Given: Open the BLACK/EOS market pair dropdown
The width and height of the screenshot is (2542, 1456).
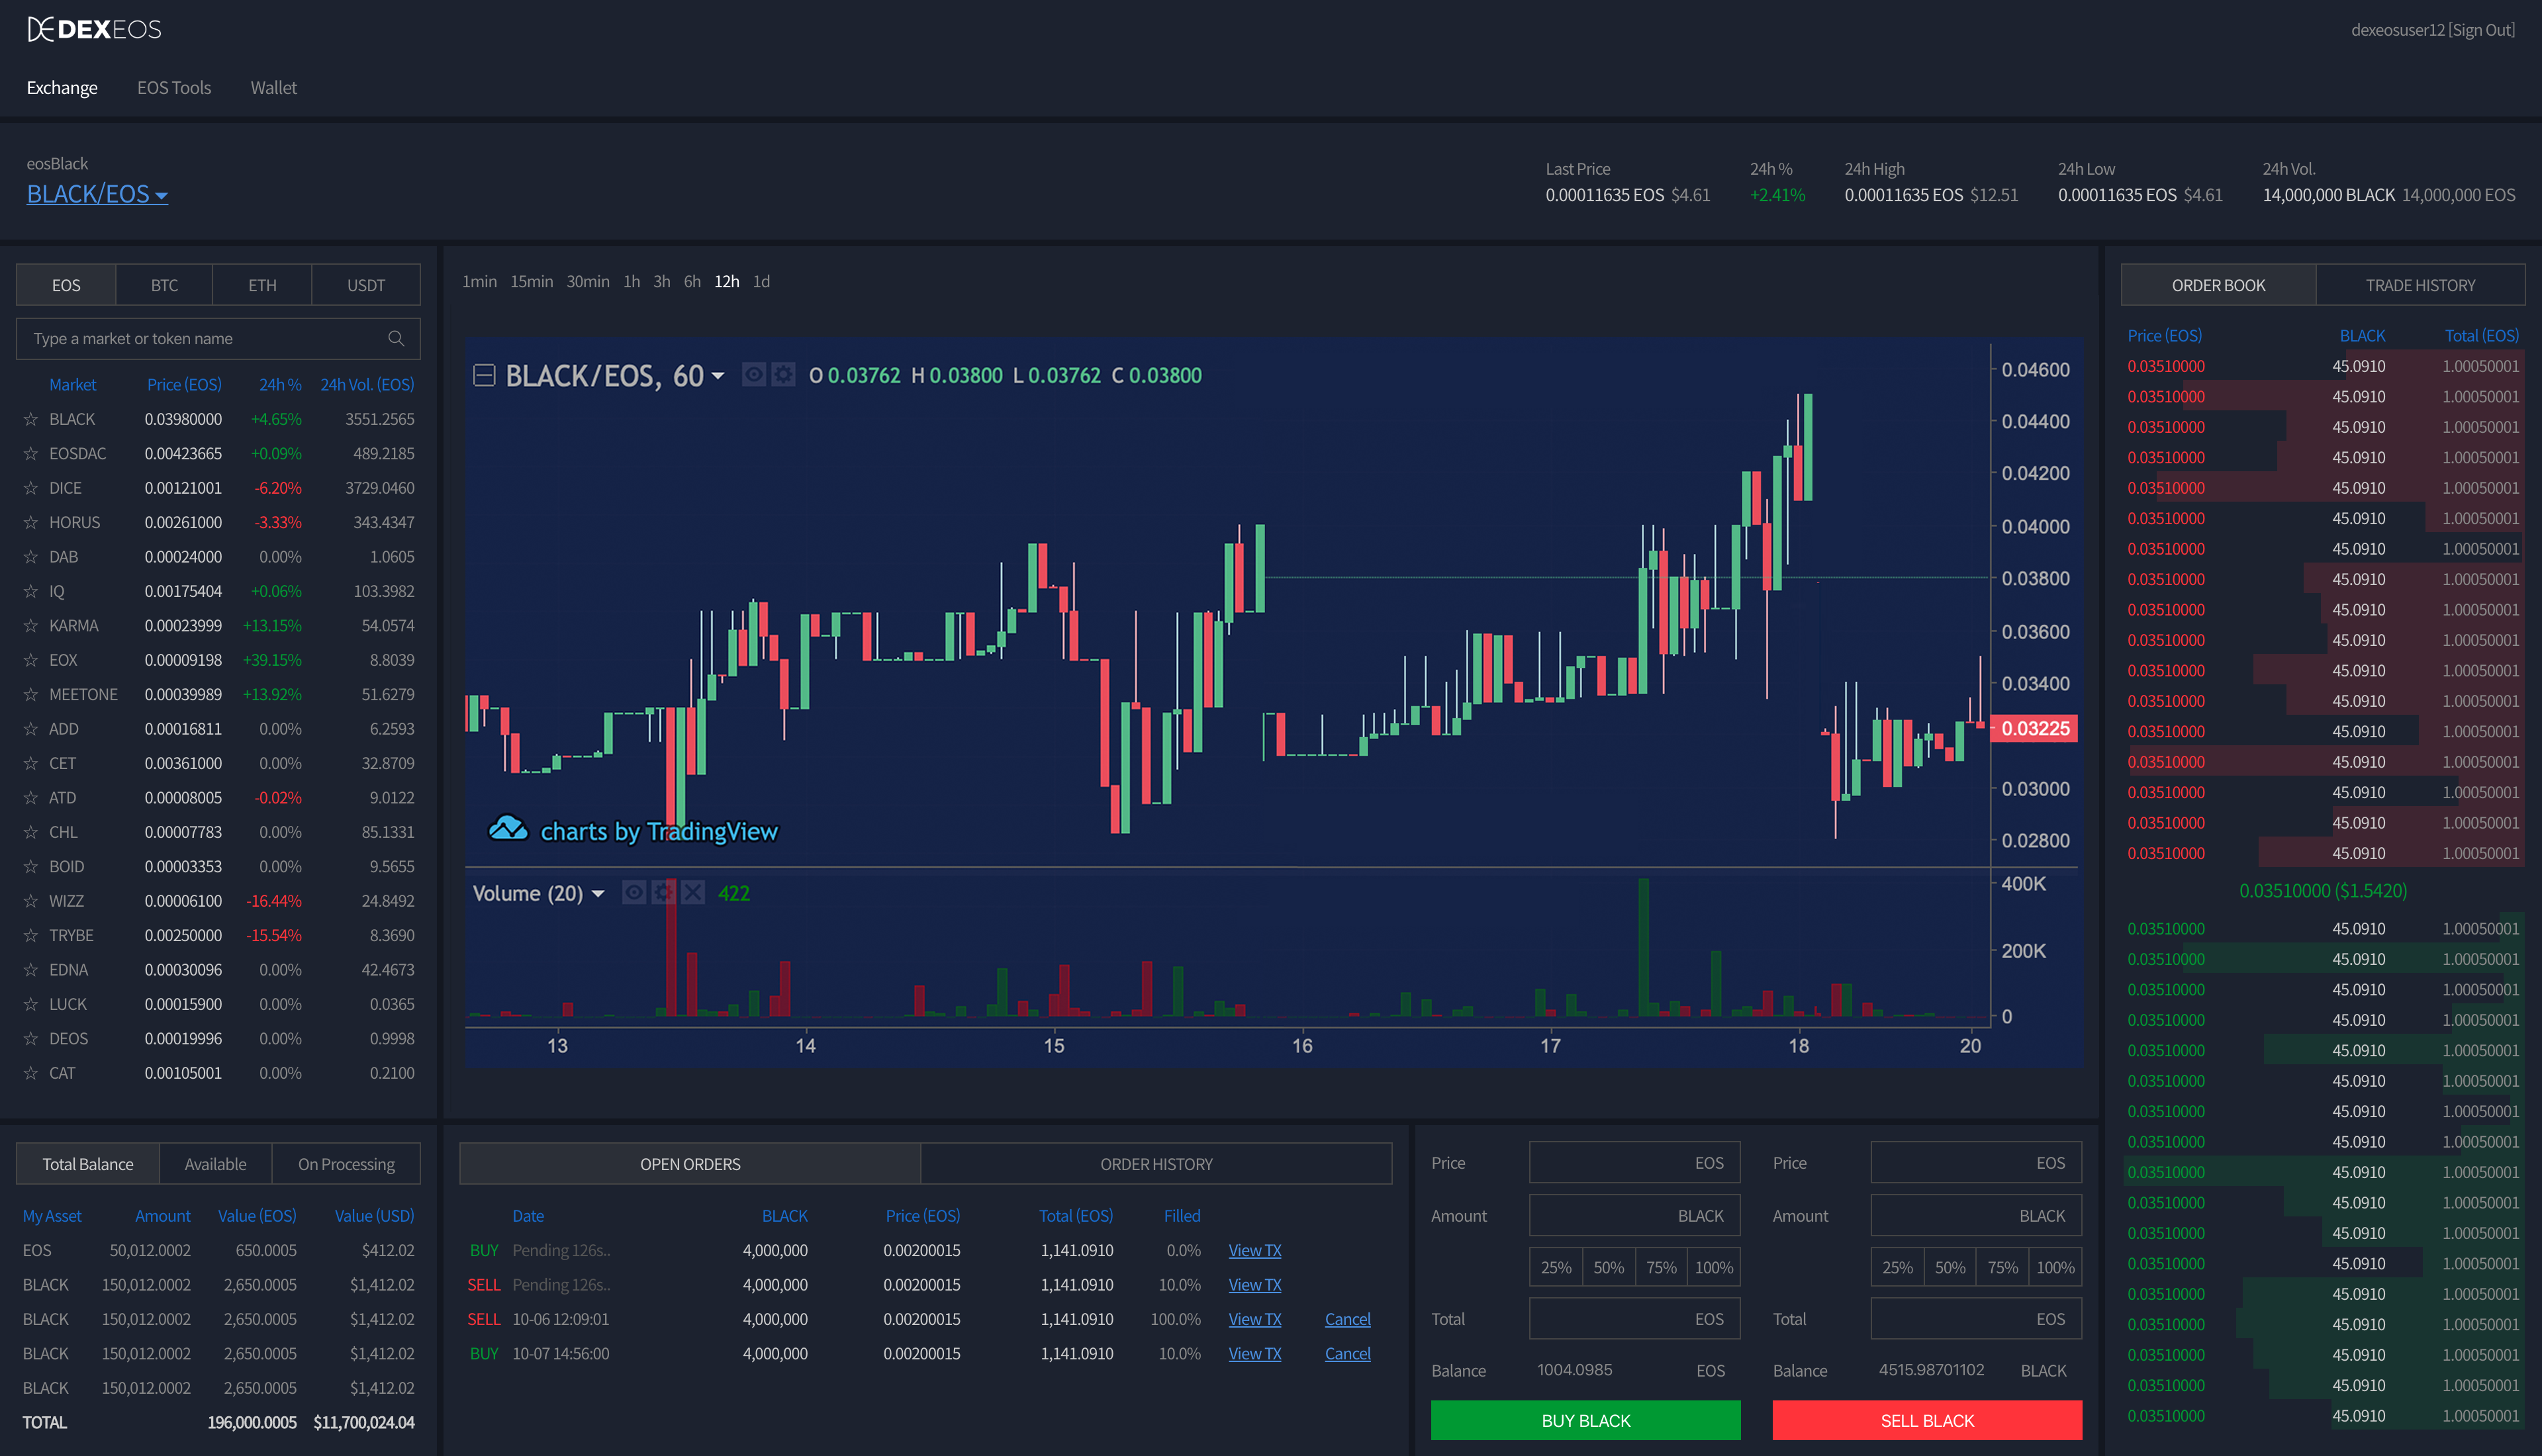Looking at the screenshot, I should tap(97, 194).
